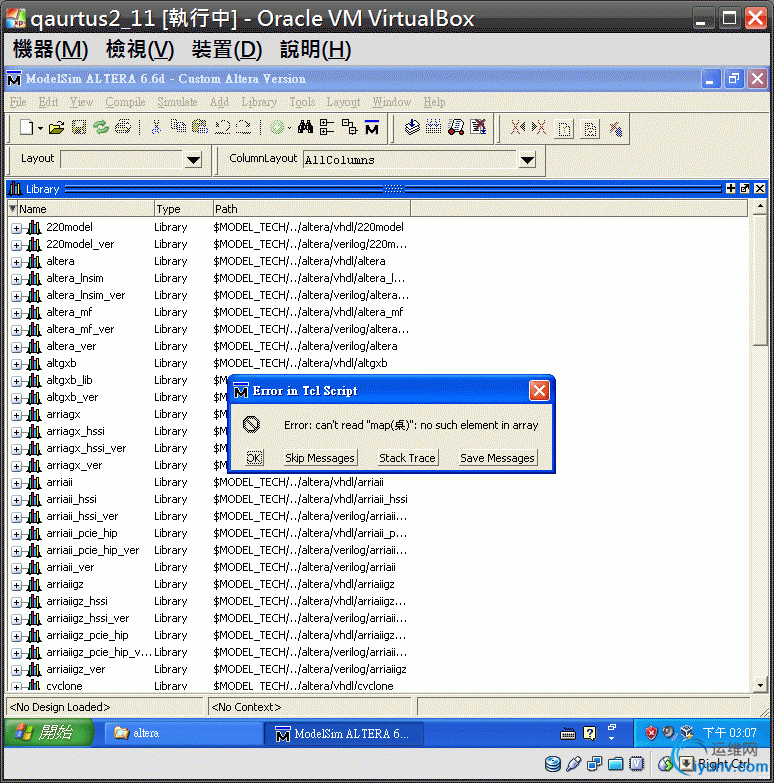Click the Path column header

(x=311, y=209)
